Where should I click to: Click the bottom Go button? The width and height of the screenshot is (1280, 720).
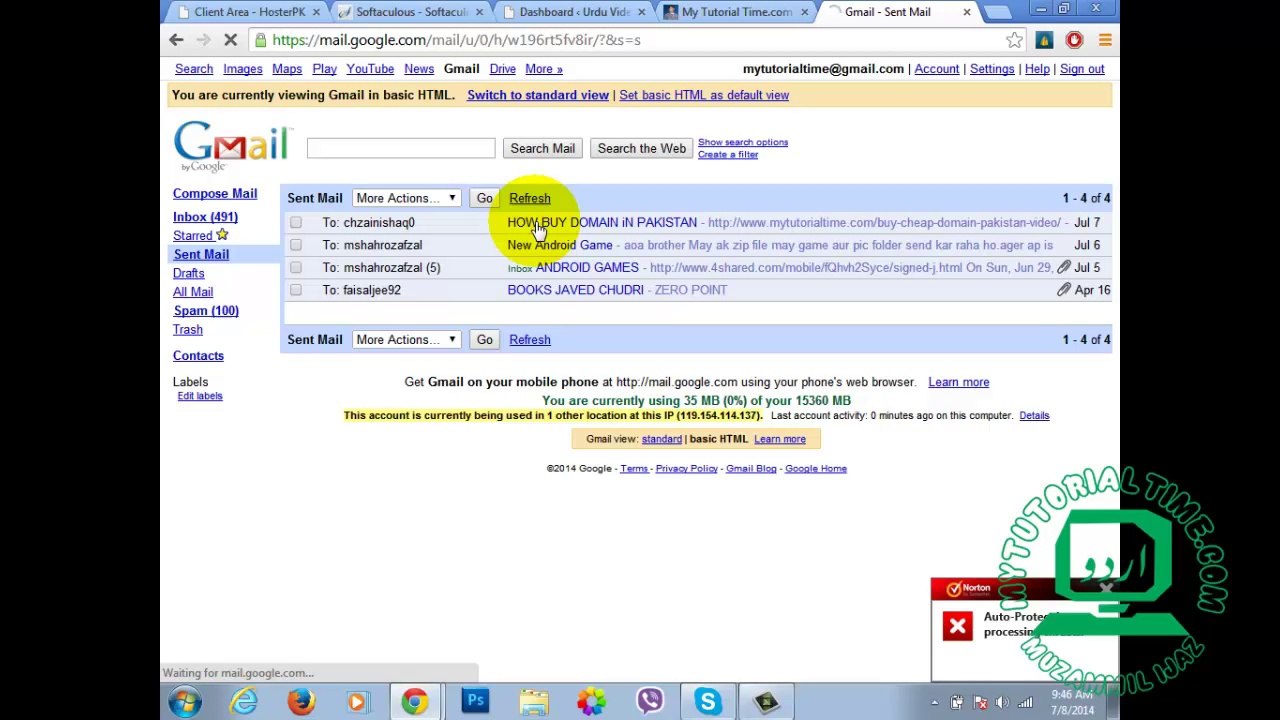point(485,340)
